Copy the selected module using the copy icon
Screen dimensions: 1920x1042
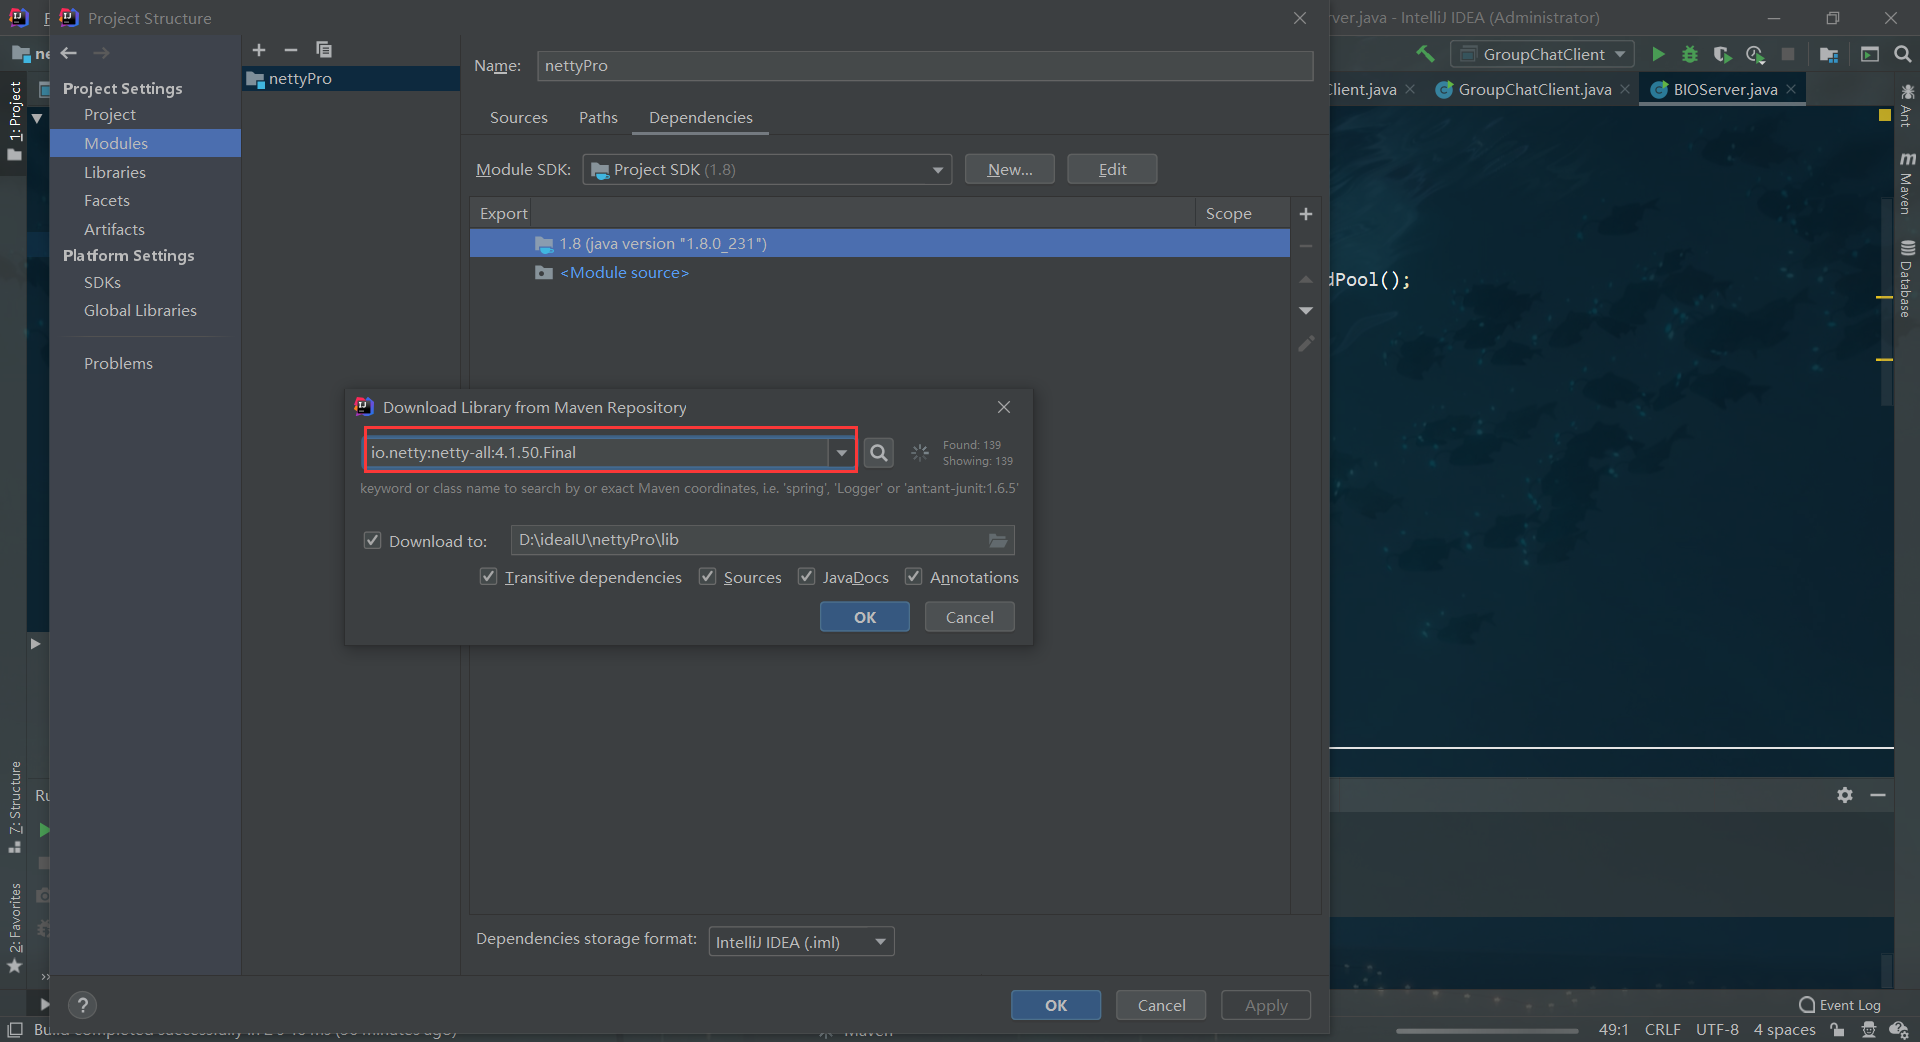pos(324,50)
